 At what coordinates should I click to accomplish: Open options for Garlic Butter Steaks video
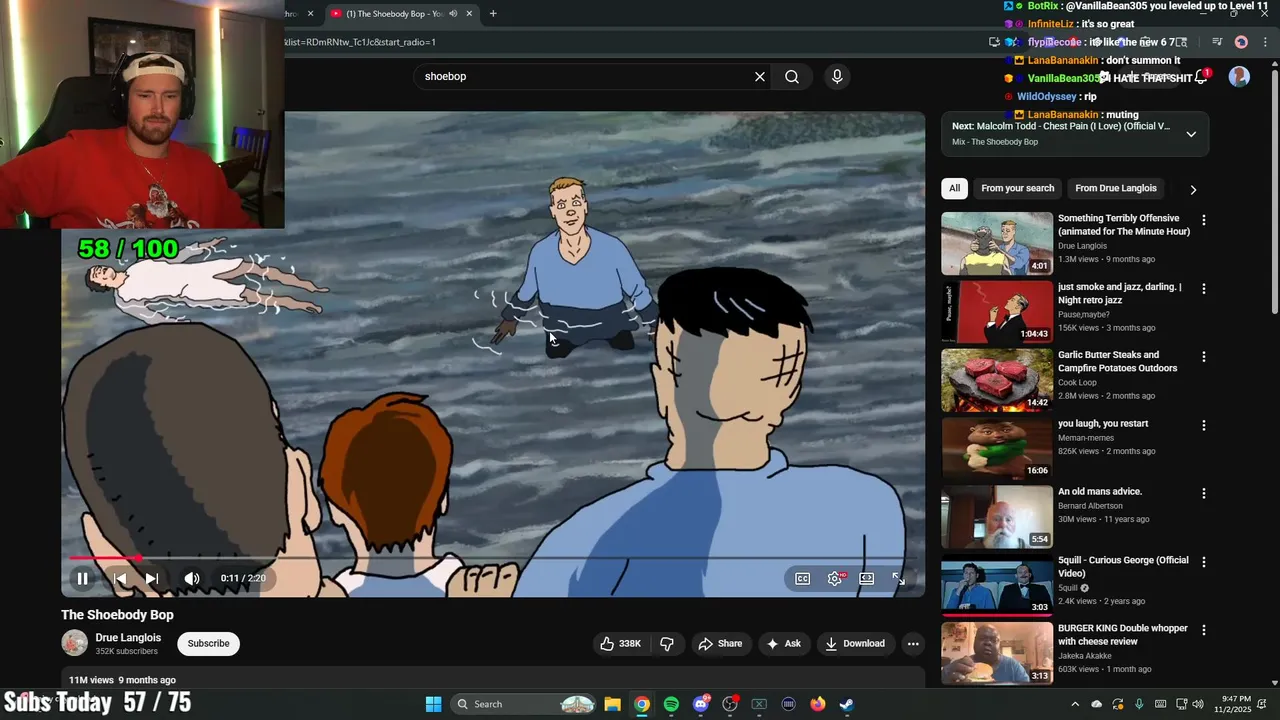click(x=1204, y=357)
